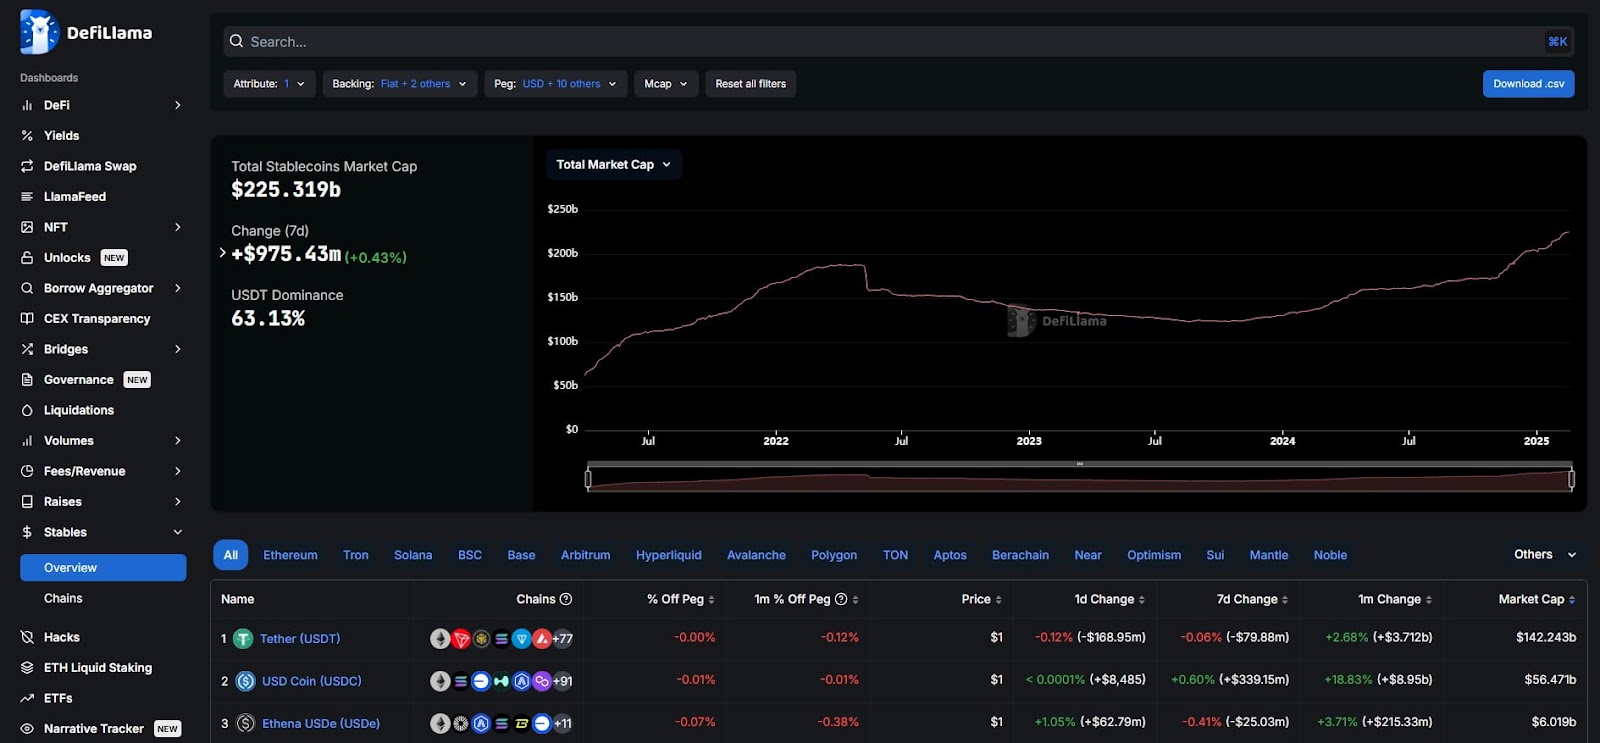Sort by % Off Peg column header
Image resolution: width=1600 pixels, height=743 pixels.
tap(681, 599)
